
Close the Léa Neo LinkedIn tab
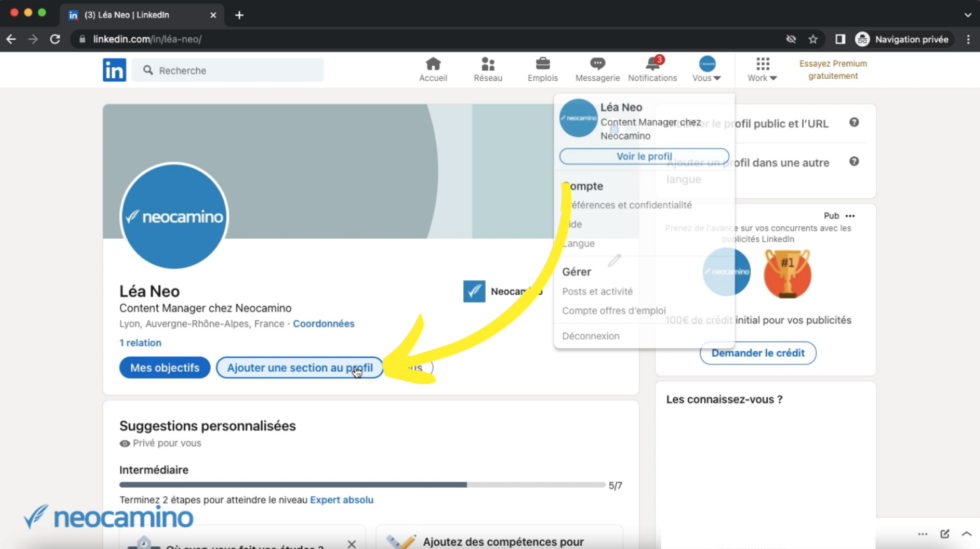[213, 15]
